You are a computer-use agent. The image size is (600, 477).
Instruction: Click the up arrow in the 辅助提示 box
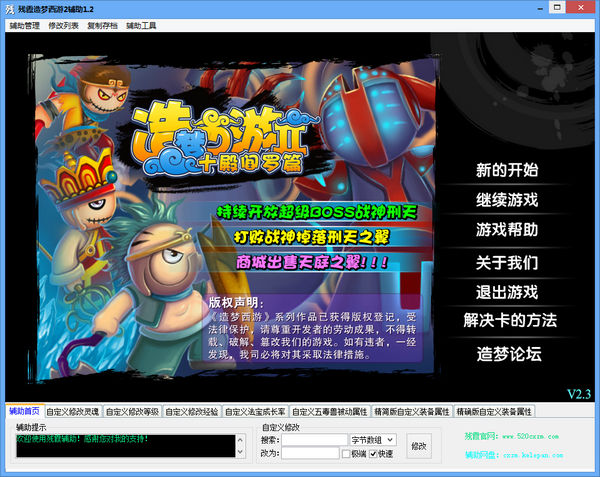click(240, 440)
